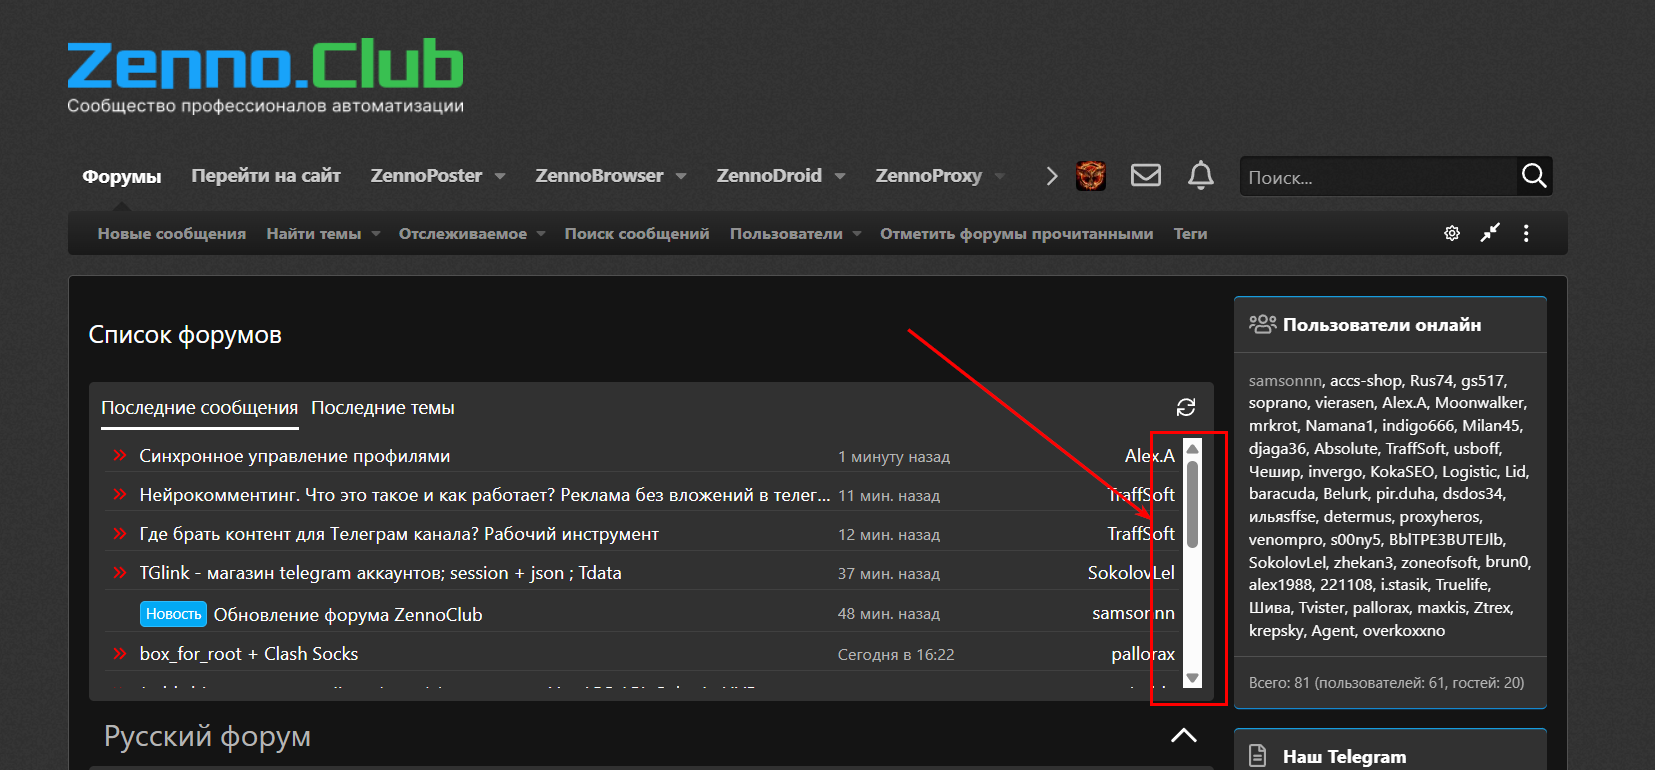The width and height of the screenshot is (1655, 770).
Task: Click the double-chevron icon beside Нейрокомментинг thread
Action: click(120, 495)
